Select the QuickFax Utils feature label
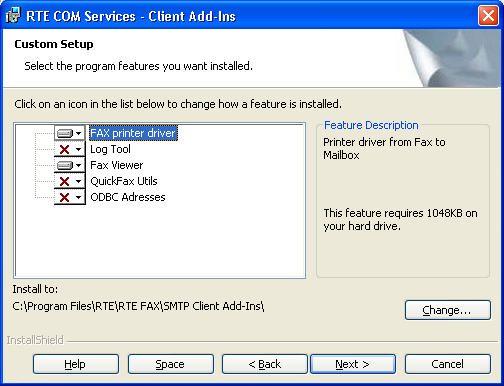This screenshot has width=504, height=386. pos(124,181)
